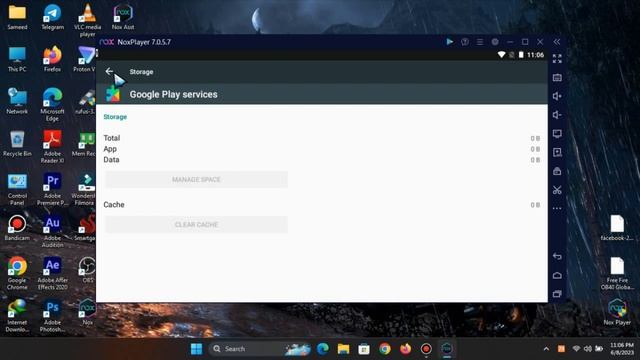This screenshot has width=640, height=360.
Task: Select the Adobe Audition desktop shortcut
Action: [53, 231]
